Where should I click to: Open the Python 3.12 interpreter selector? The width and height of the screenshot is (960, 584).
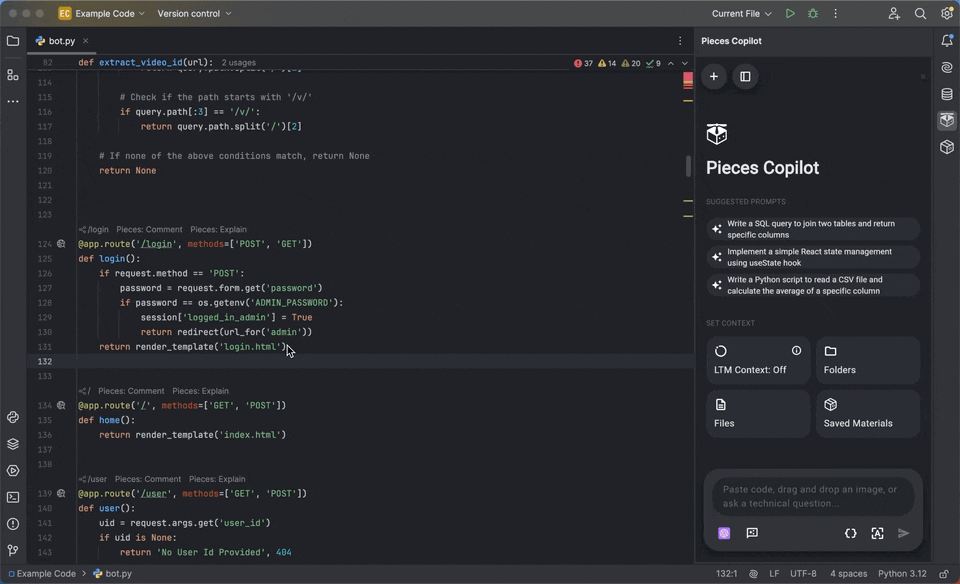click(x=902, y=574)
